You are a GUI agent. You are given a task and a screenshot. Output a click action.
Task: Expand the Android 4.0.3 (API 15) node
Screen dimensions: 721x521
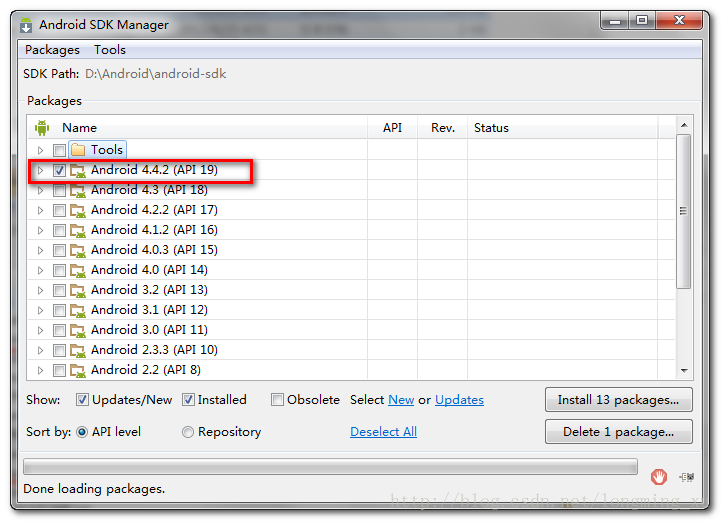tap(40, 251)
